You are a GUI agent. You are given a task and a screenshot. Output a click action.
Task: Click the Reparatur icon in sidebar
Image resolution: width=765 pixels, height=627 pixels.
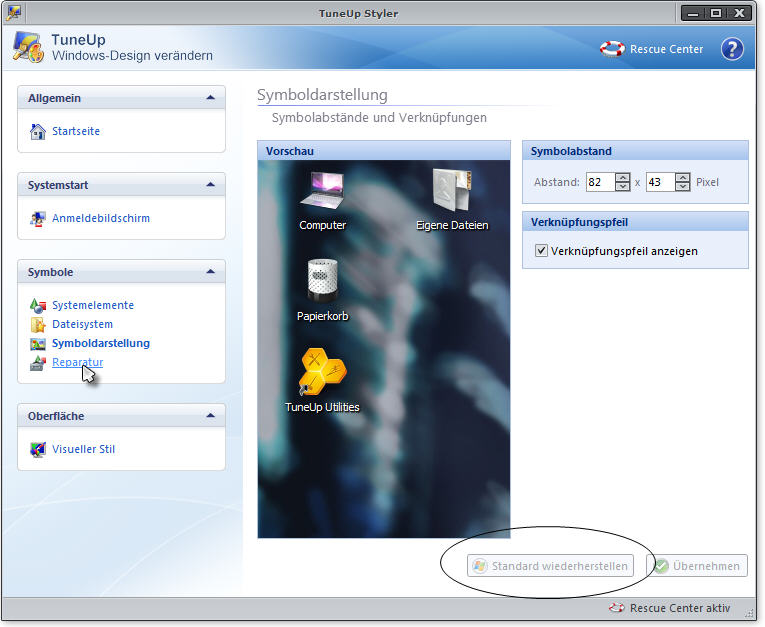coord(38,363)
